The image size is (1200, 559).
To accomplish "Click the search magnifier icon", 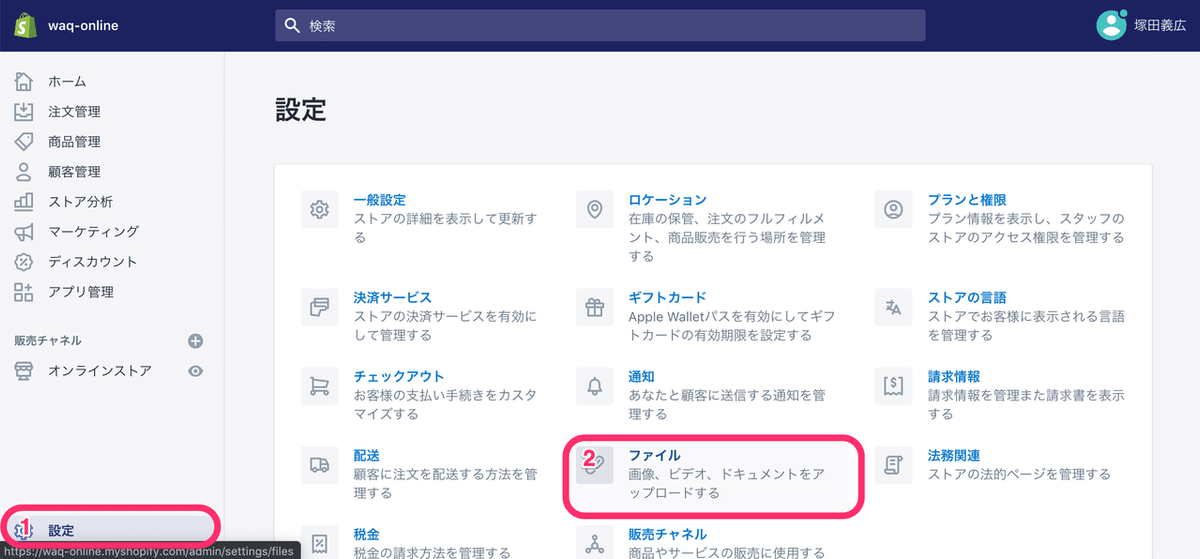I will pyautogui.click(x=292, y=26).
